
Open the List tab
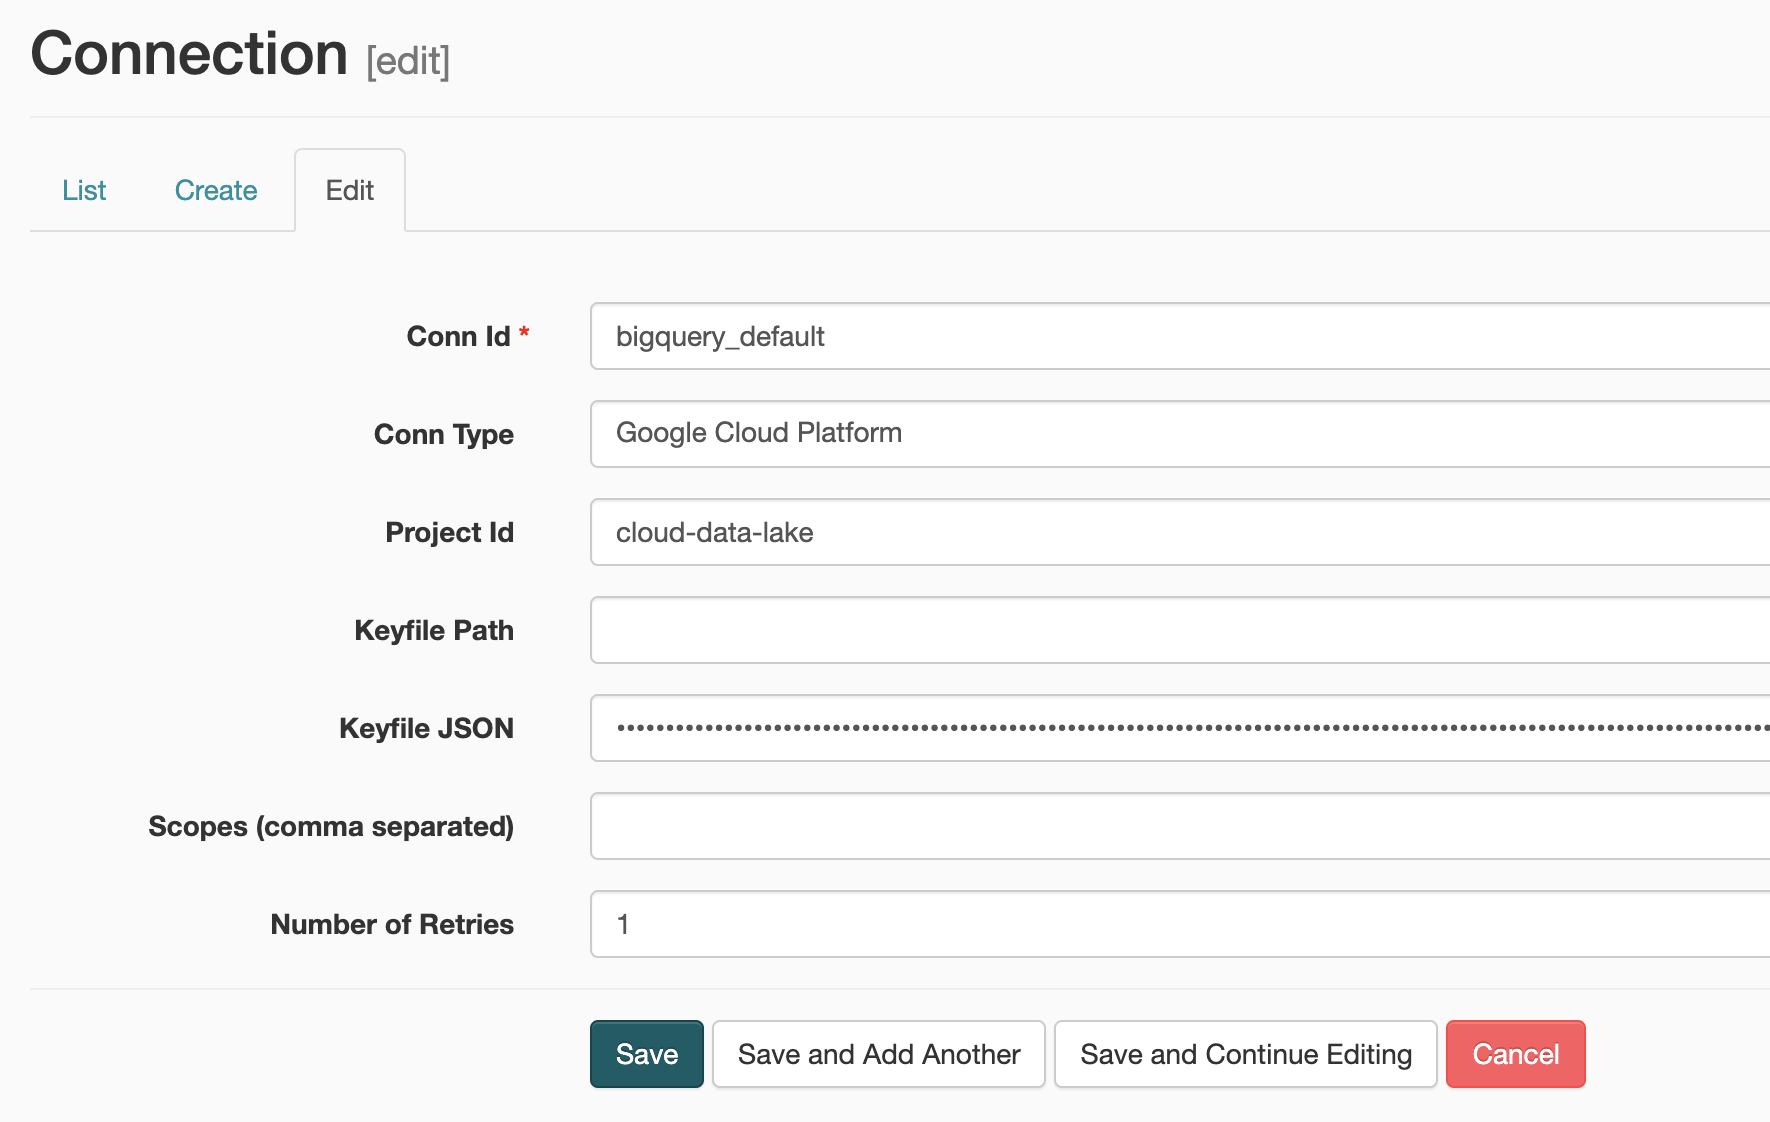coord(84,190)
